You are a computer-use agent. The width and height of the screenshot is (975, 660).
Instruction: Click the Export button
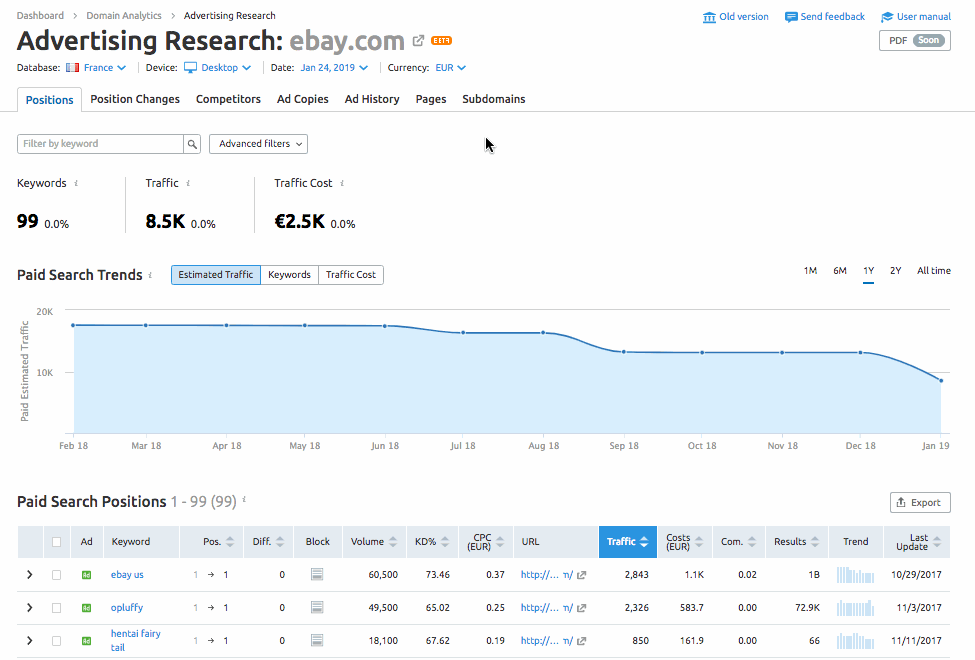(920, 503)
